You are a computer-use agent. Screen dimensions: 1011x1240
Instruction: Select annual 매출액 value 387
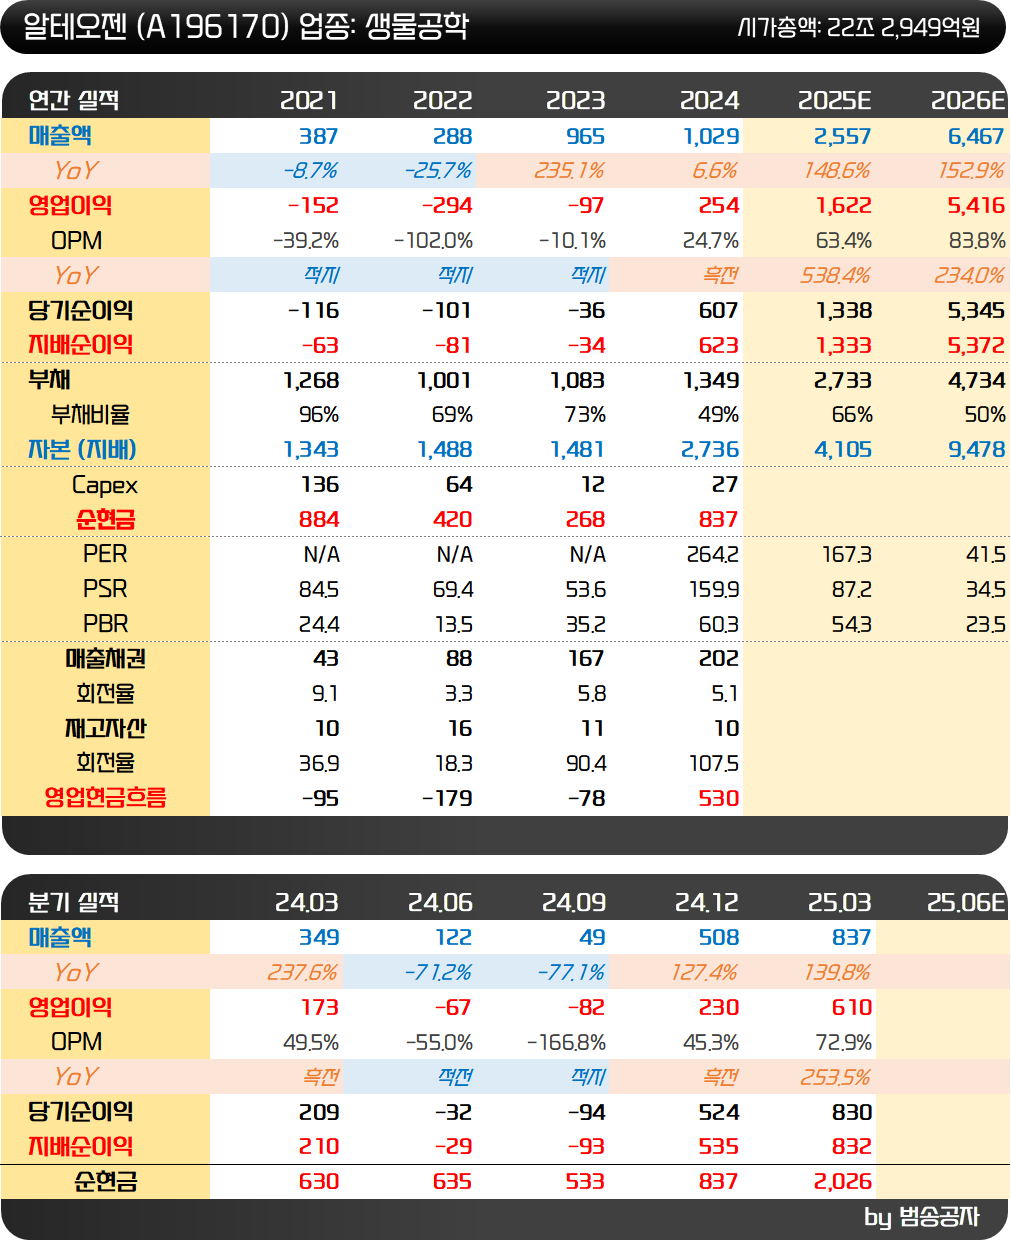click(318, 136)
